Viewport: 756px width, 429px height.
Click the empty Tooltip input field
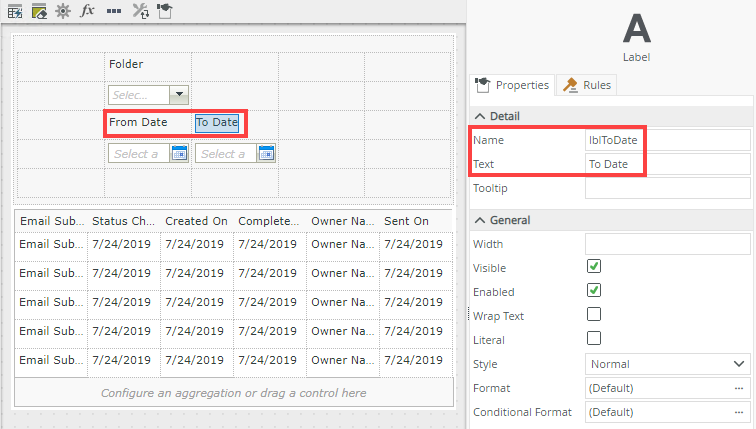668,188
